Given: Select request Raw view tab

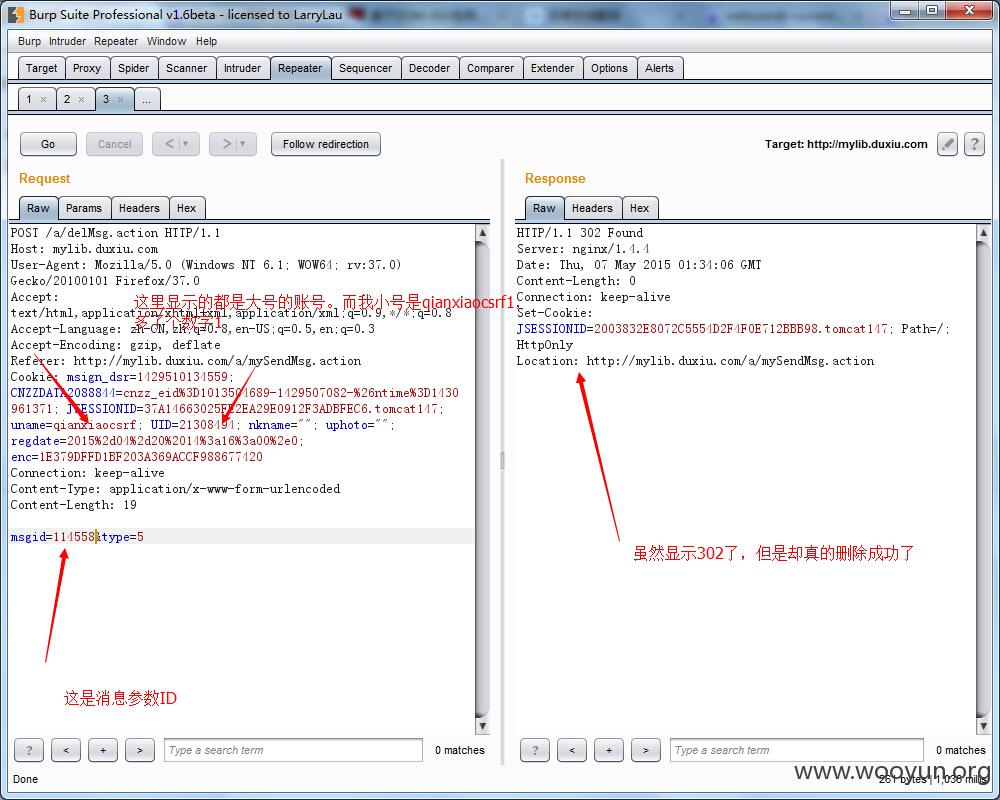Looking at the screenshot, I should [x=38, y=208].
